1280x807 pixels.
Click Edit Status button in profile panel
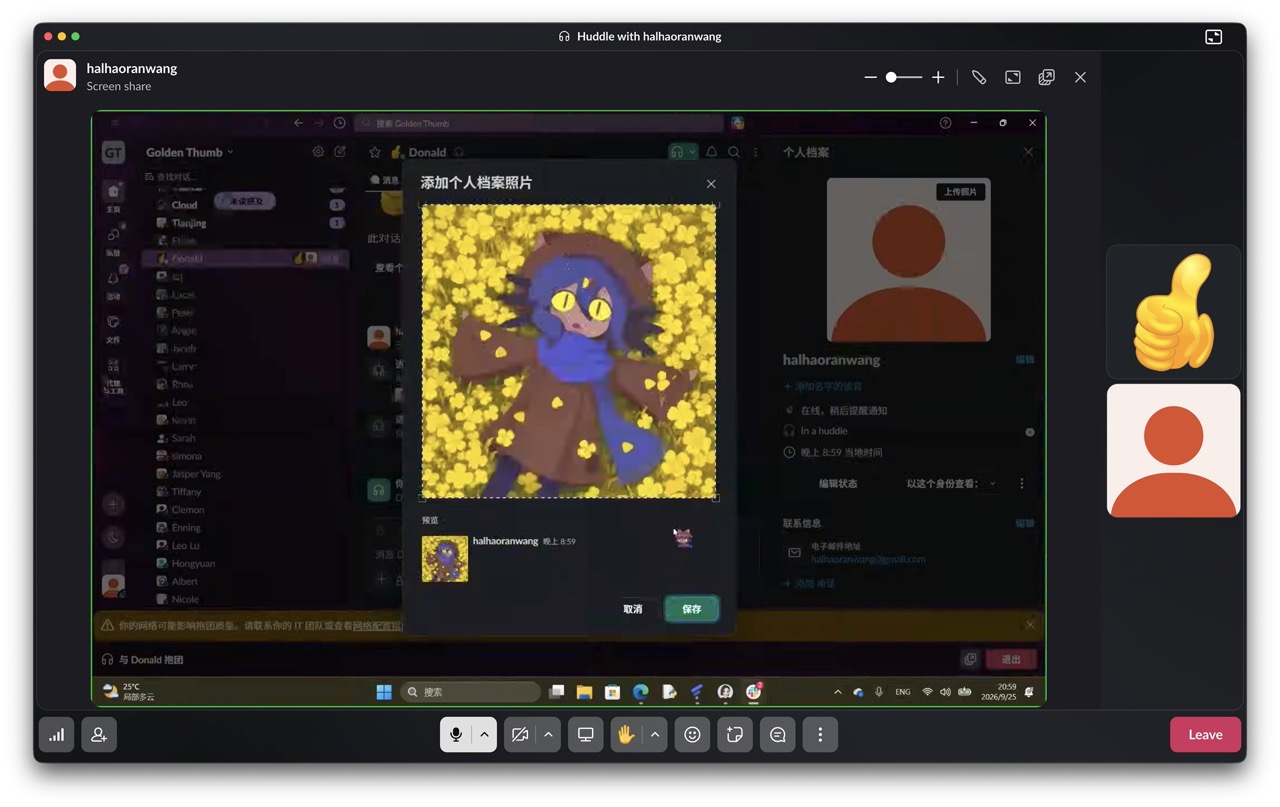(x=838, y=483)
